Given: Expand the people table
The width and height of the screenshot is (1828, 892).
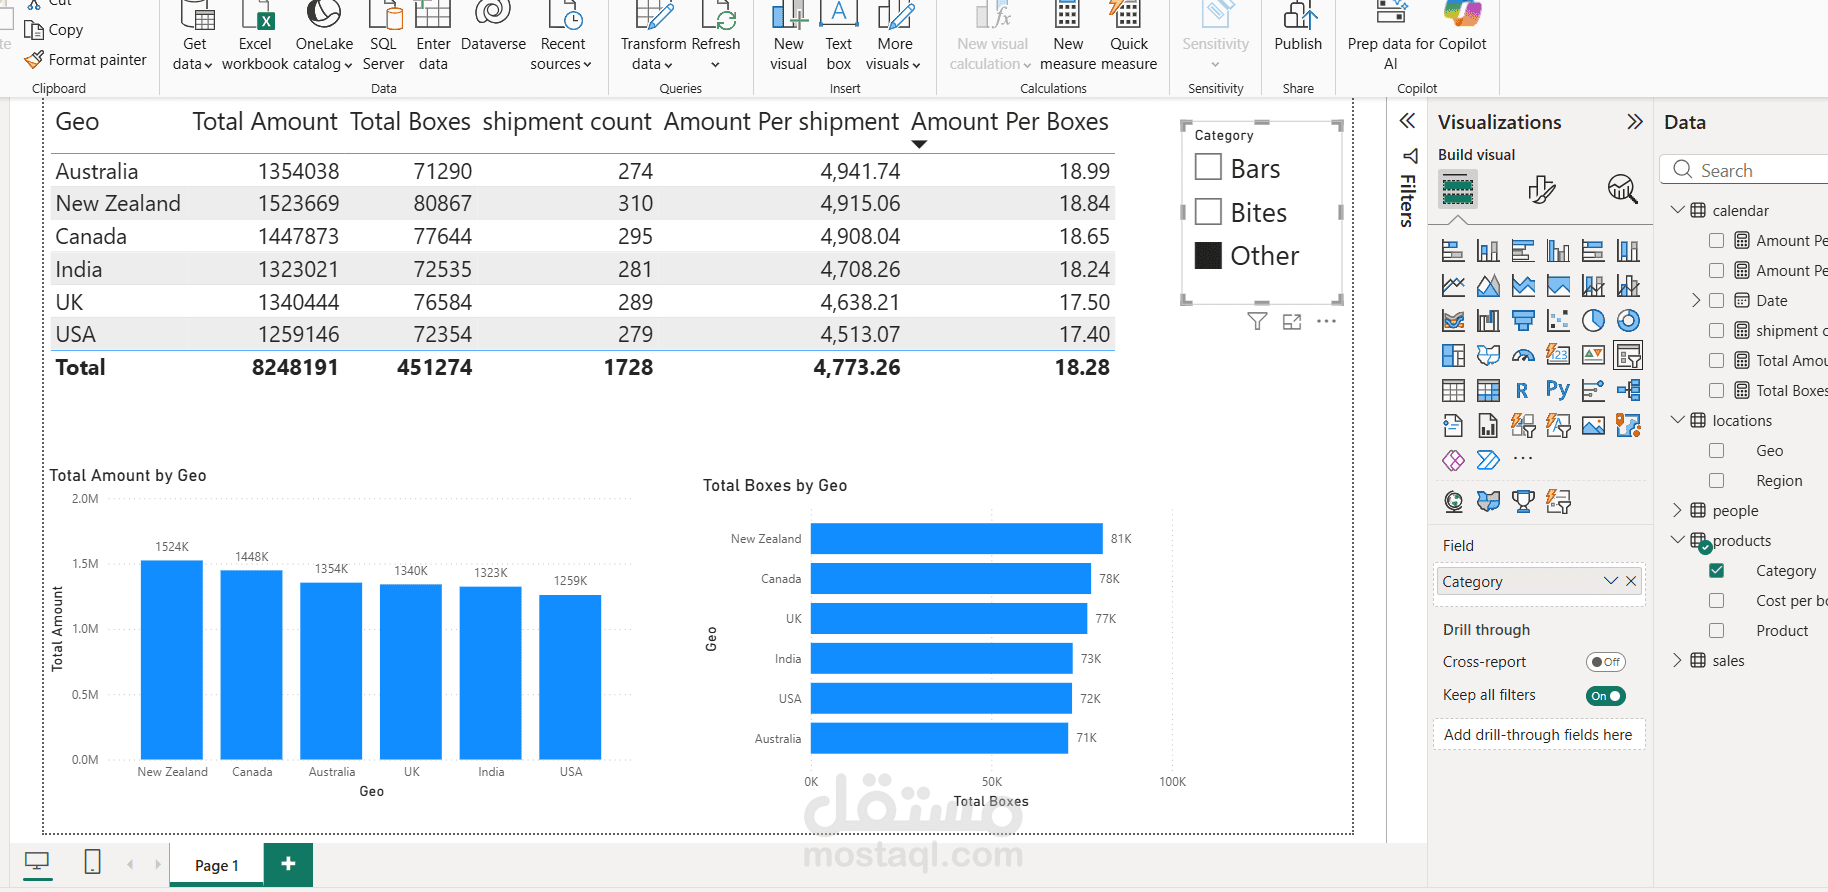Looking at the screenshot, I should click(x=1678, y=510).
